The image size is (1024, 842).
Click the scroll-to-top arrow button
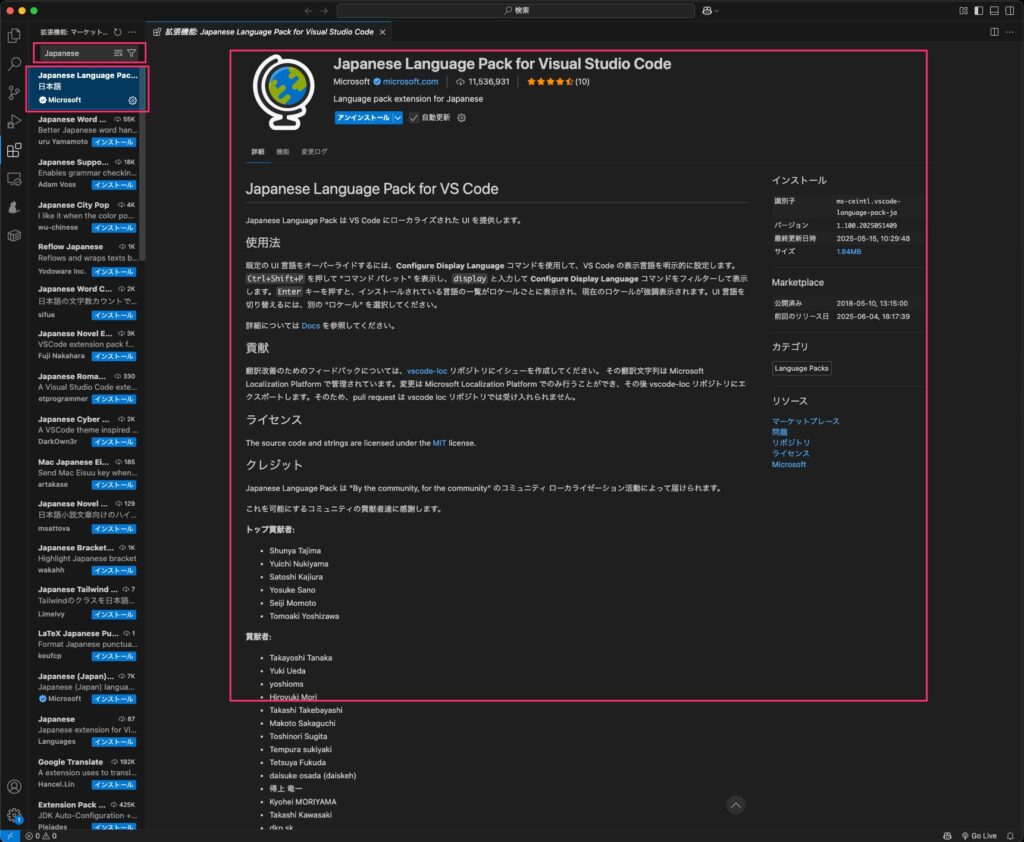tap(735, 805)
